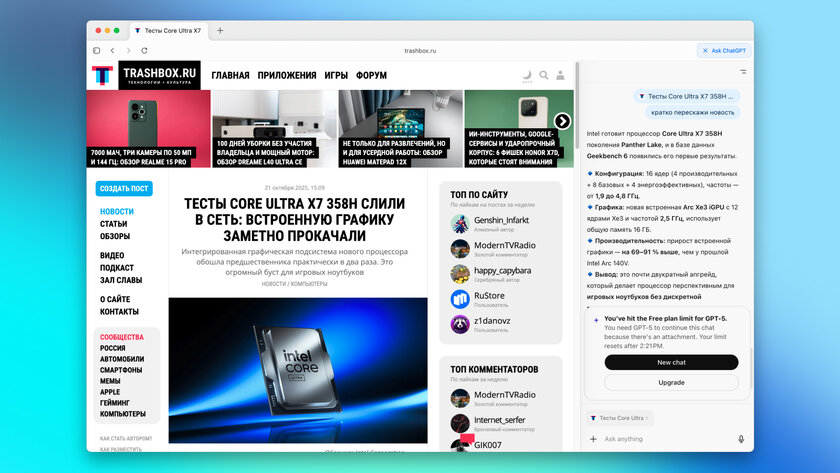This screenshot has width=840, height=473.
Task: Start voice input with the microphone icon
Action: [x=741, y=439]
